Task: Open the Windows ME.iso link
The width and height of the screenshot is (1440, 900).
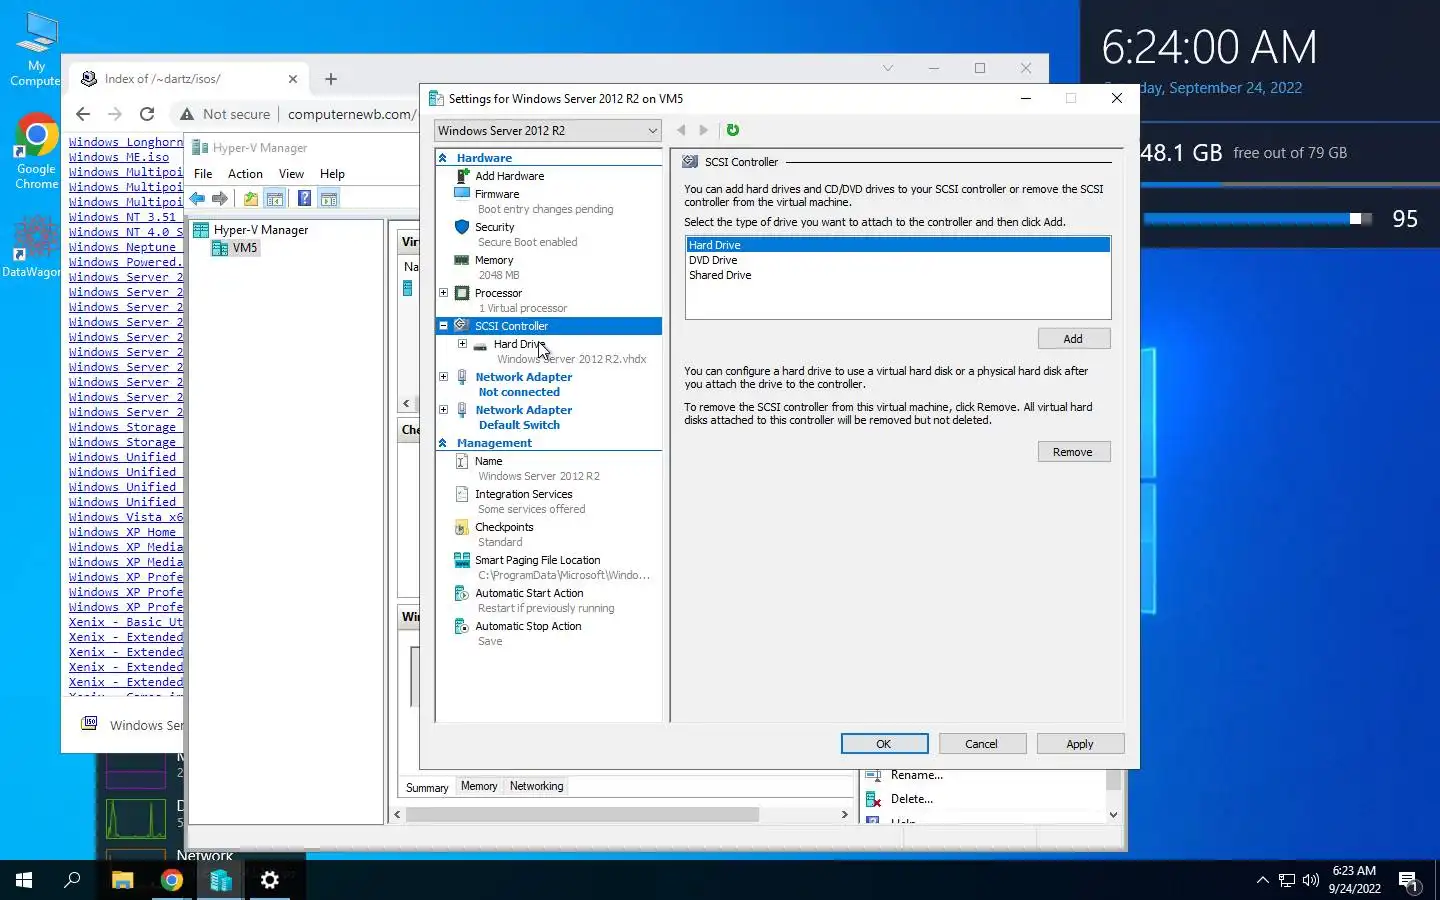Action: pos(119,157)
